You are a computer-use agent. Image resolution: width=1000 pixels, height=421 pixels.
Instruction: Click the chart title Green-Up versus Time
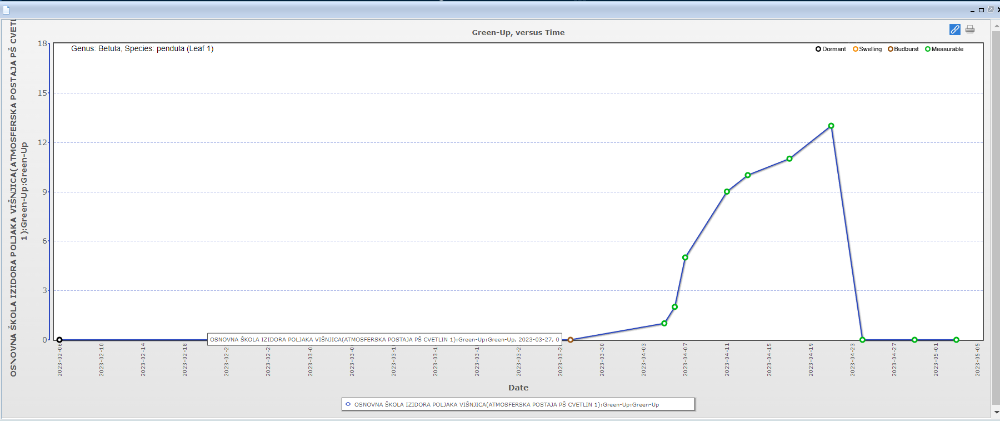coord(518,33)
